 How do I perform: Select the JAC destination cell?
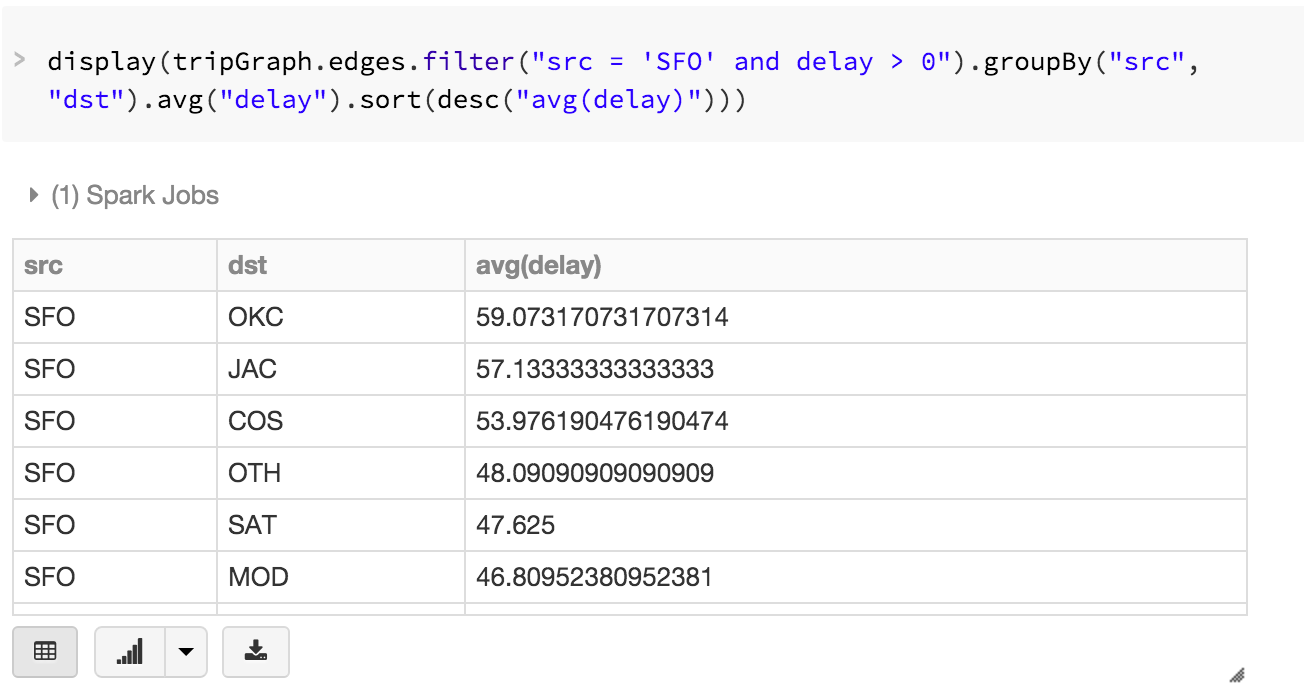252,369
